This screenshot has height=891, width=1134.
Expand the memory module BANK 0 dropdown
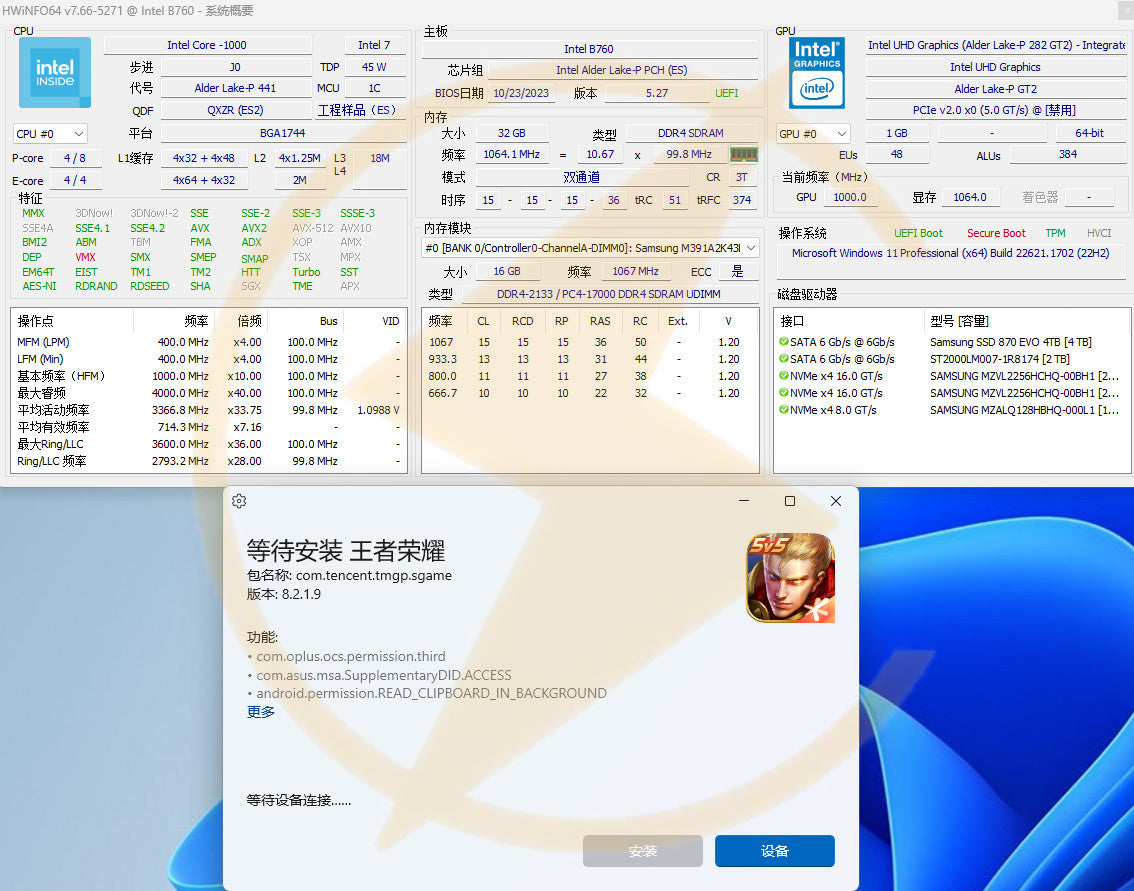pos(751,248)
